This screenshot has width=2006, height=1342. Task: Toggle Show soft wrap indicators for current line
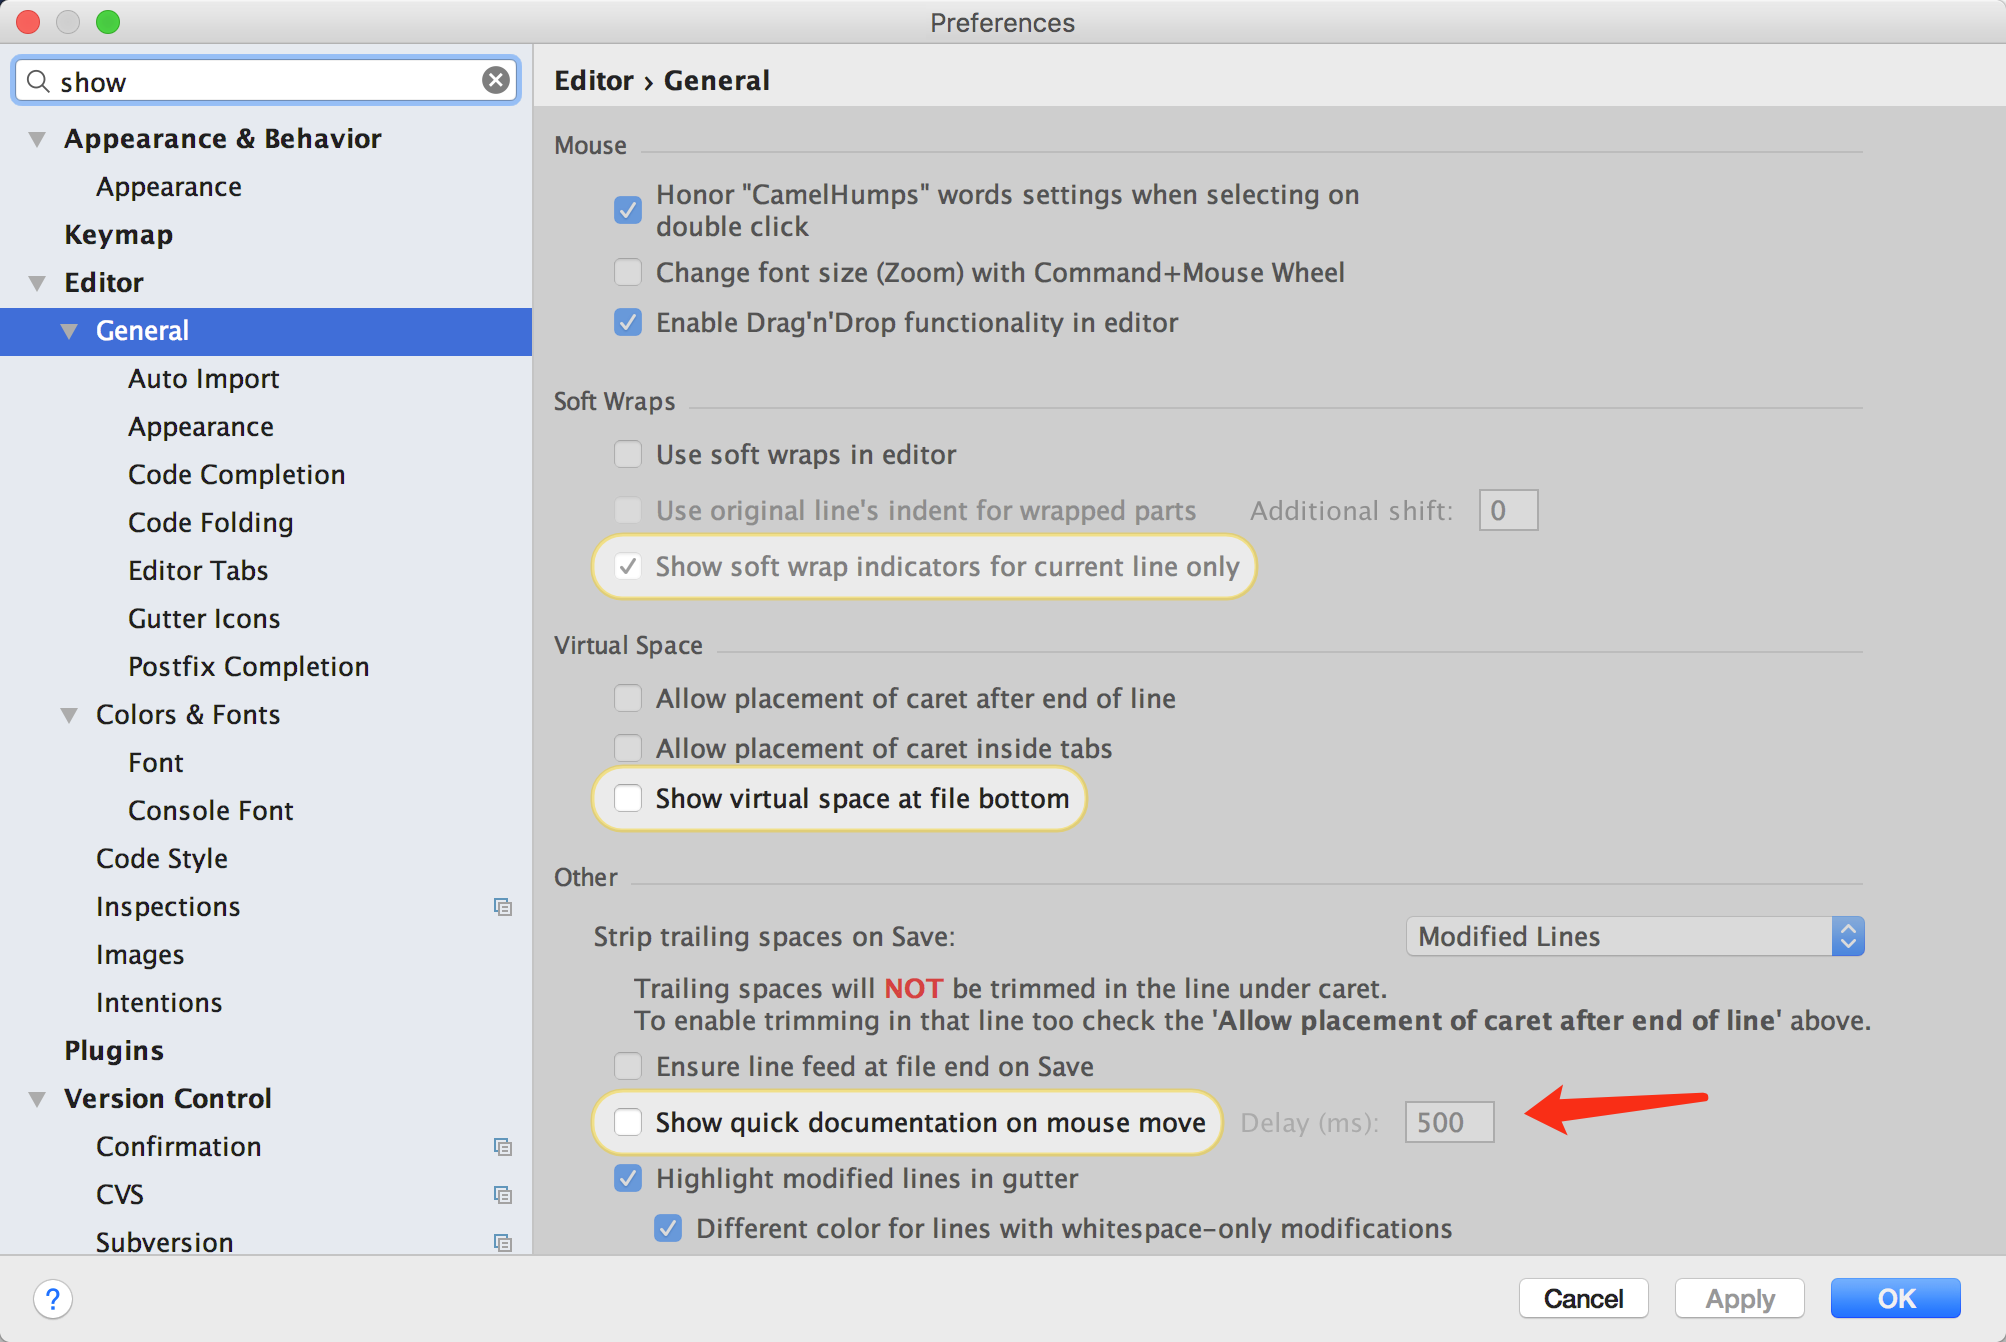click(628, 566)
